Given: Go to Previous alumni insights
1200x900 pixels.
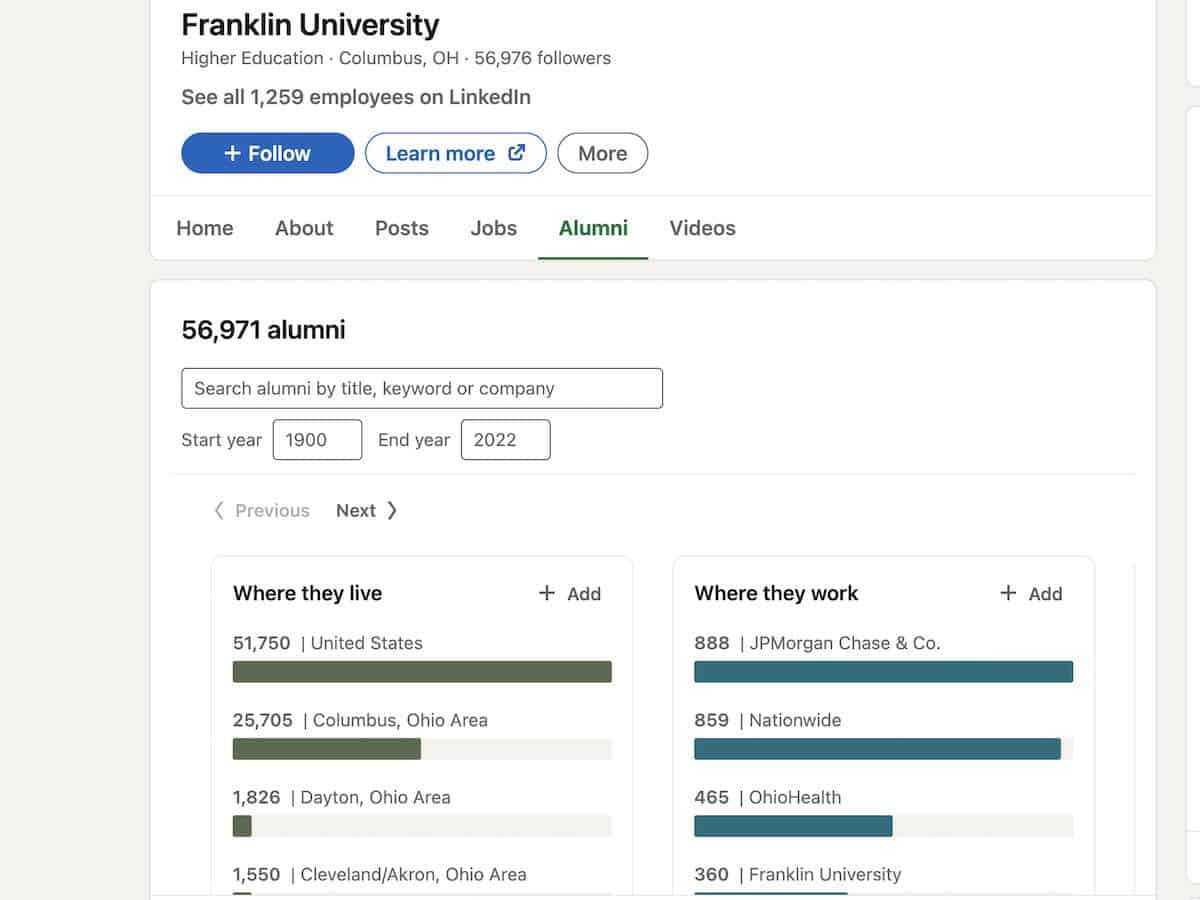Looking at the screenshot, I should coord(262,510).
